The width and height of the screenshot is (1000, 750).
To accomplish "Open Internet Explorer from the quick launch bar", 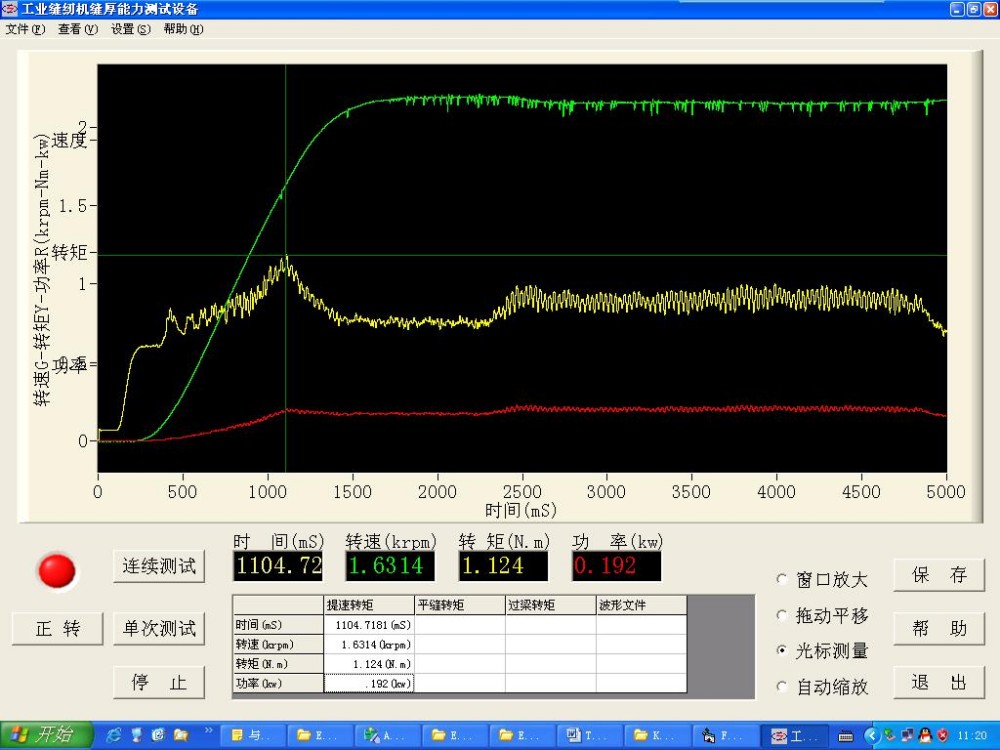I will tap(114, 735).
